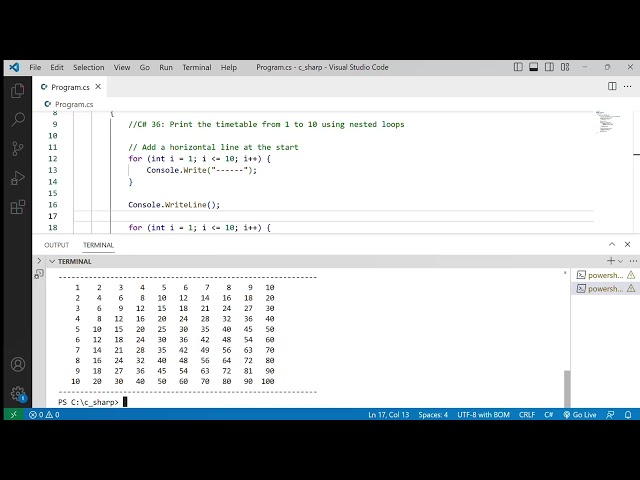Open the Manage gear menu
640x480 pixels.
point(18,393)
